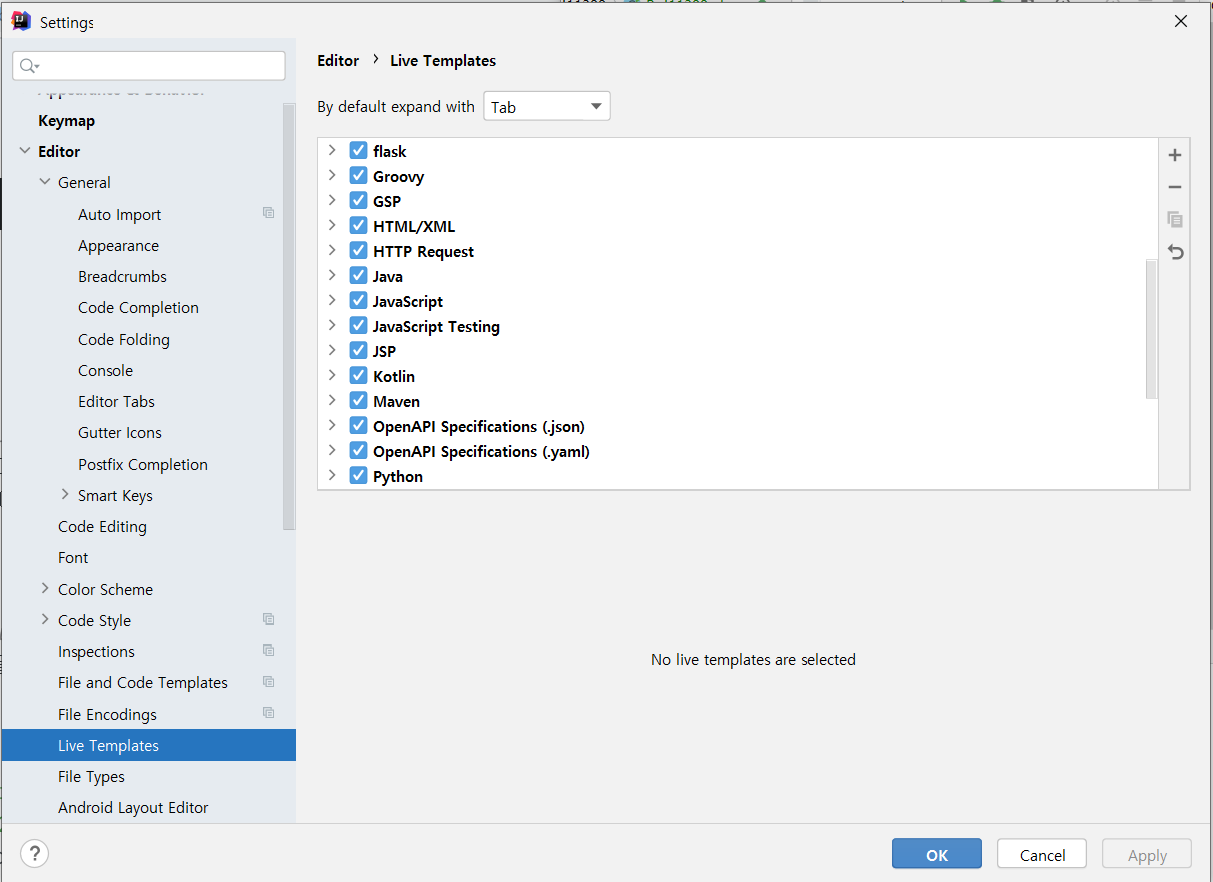Image resolution: width=1213 pixels, height=882 pixels.
Task: Disable the JavaScript template group checkbox
Action: coord(358,300)
